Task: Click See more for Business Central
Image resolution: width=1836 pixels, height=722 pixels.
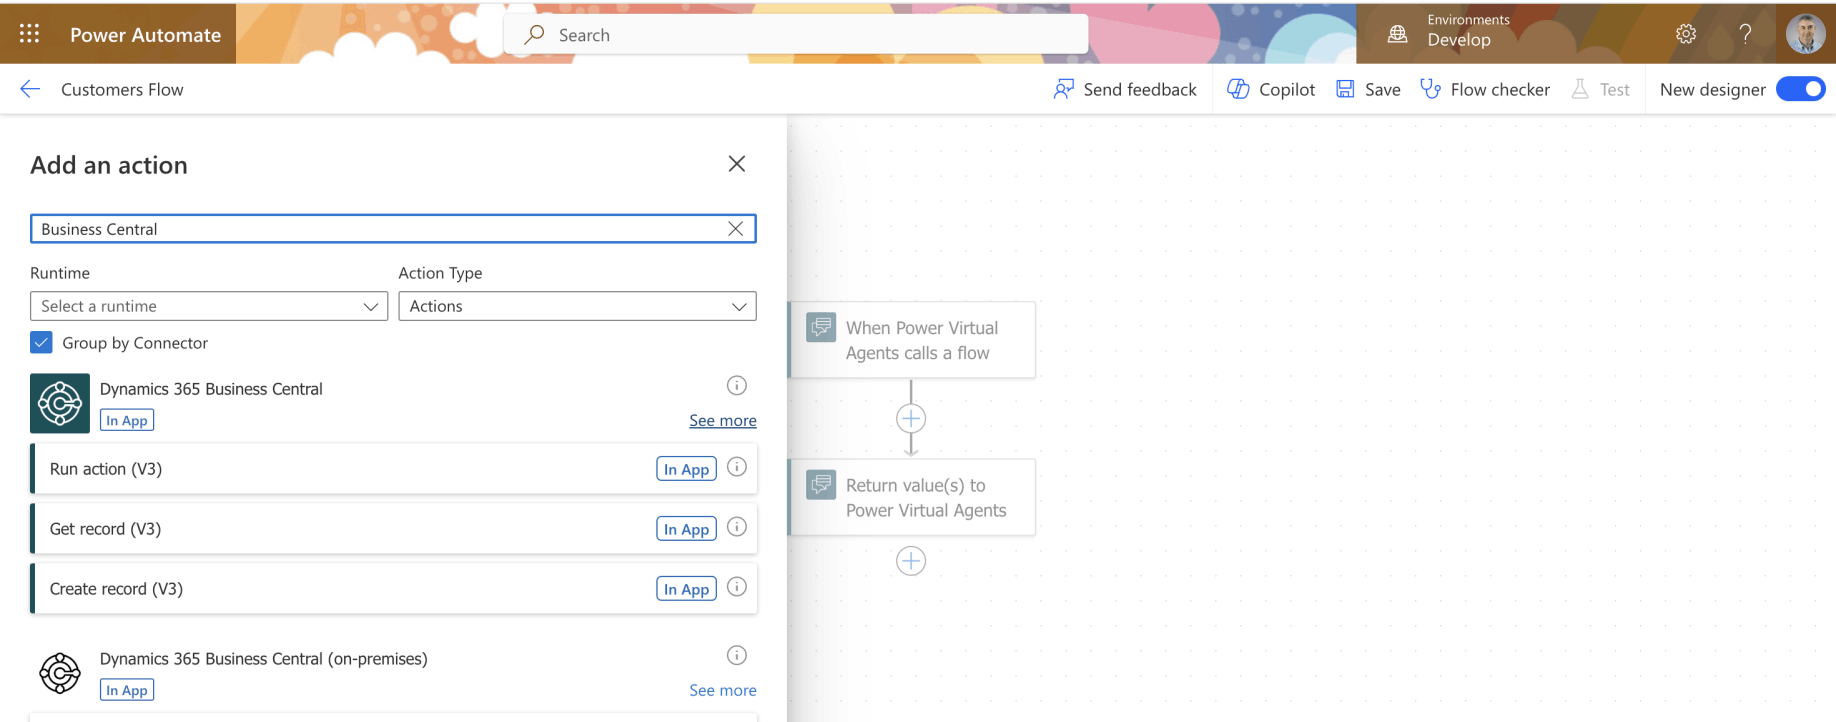Action: click(722, 421)
